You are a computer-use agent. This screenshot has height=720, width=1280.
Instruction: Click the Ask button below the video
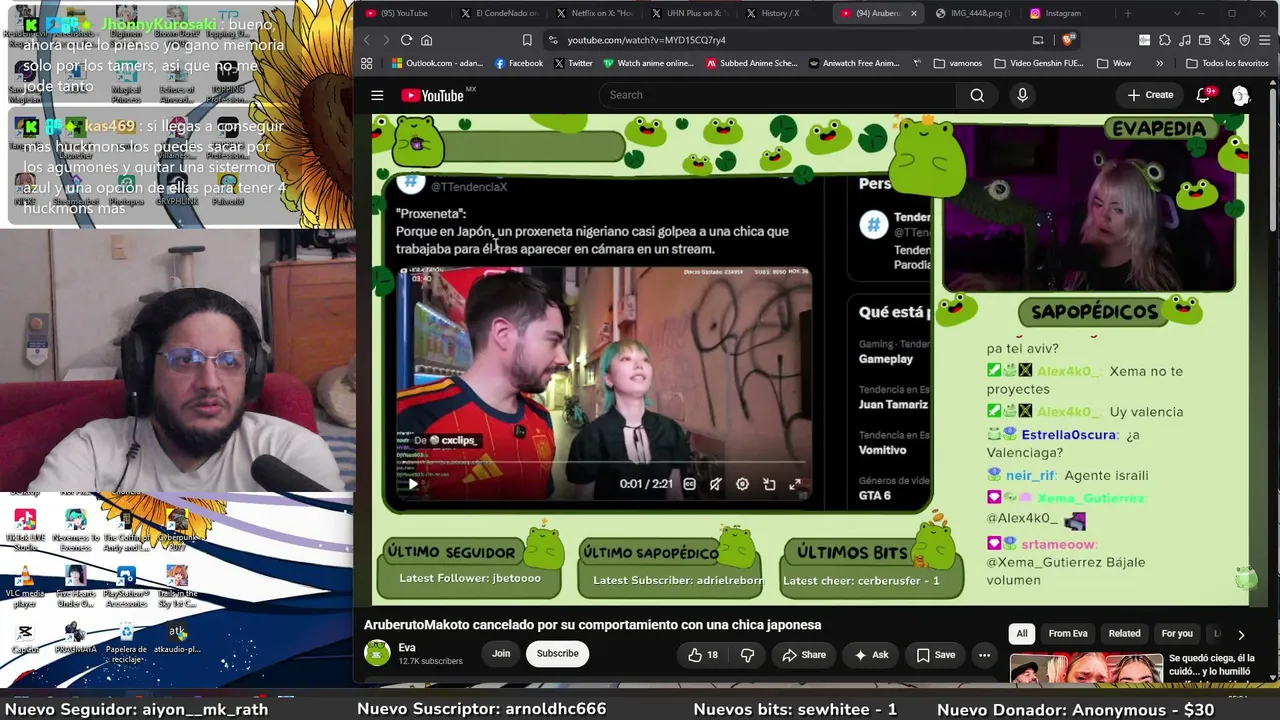[x=871, y=655]
